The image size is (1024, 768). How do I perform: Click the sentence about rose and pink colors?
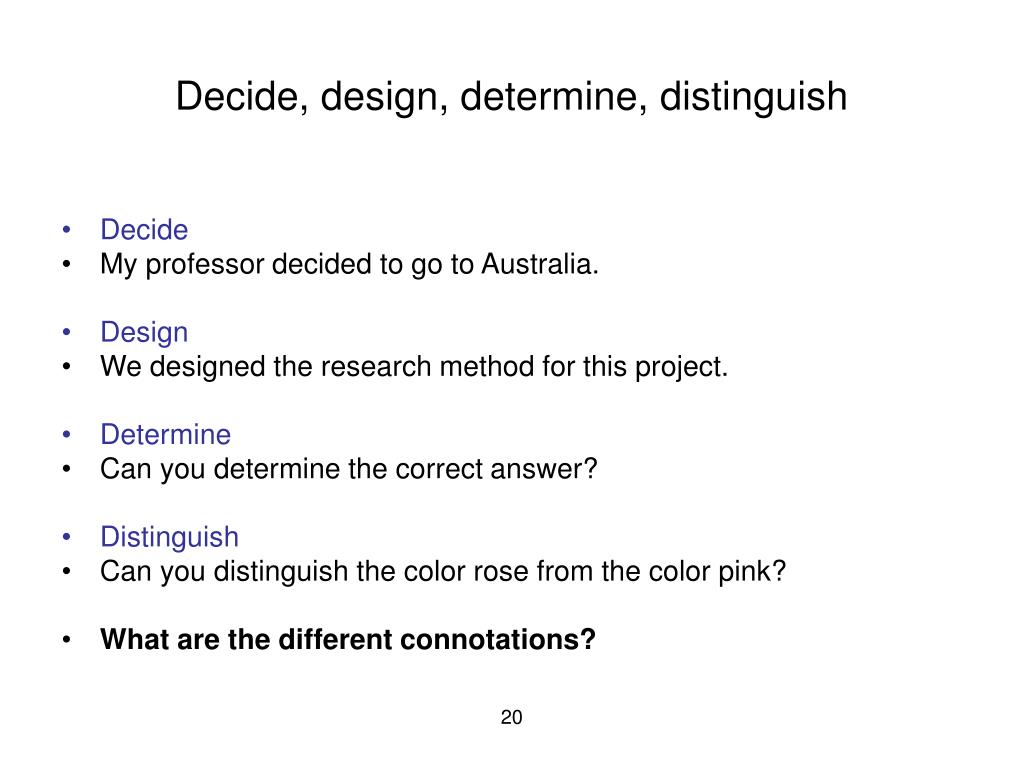[x=443, y=571]
